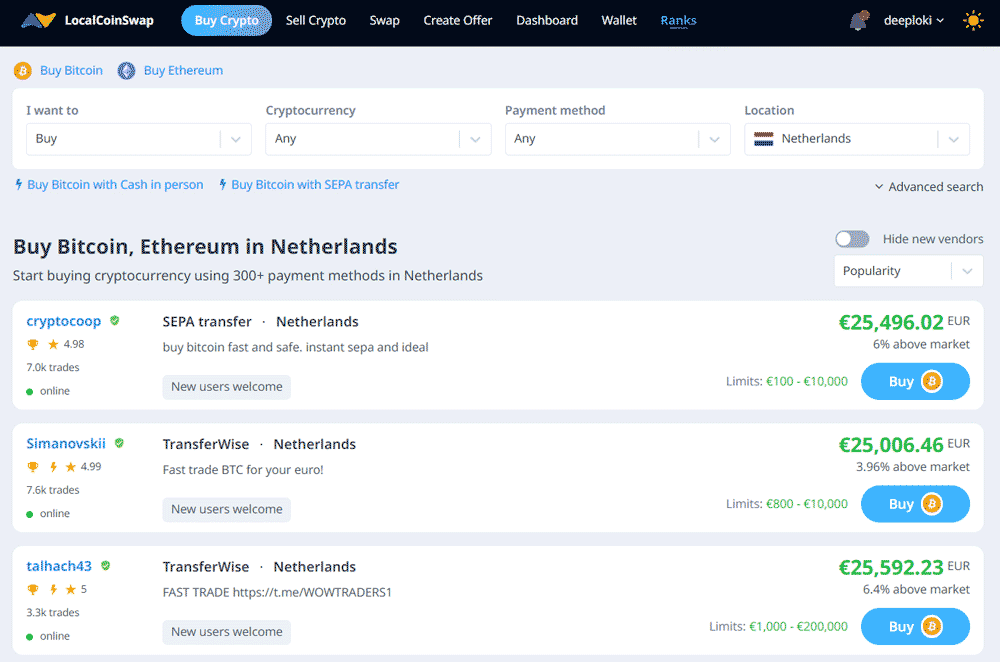Viewport: 1000px width, 662px height.
Task: Click the 7.0k trades text
Action: (x=53, y=367)
